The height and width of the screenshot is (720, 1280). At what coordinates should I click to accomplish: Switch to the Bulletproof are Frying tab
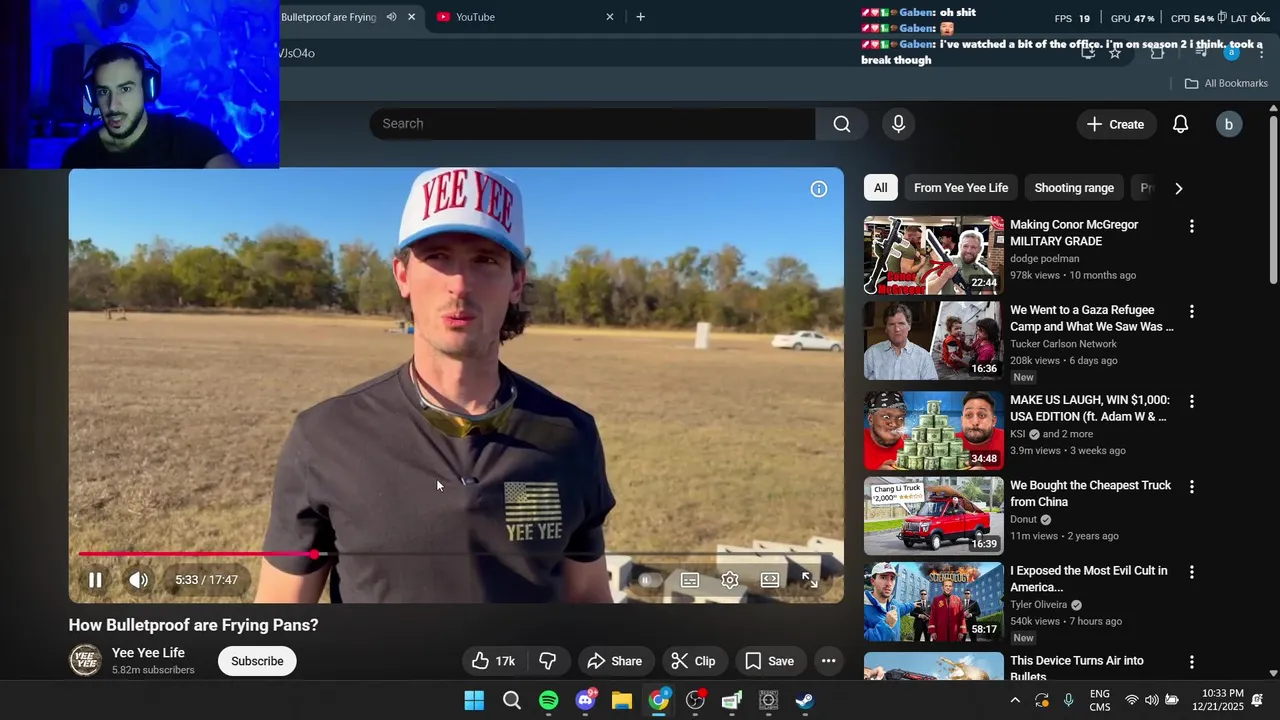coord(328,17)
